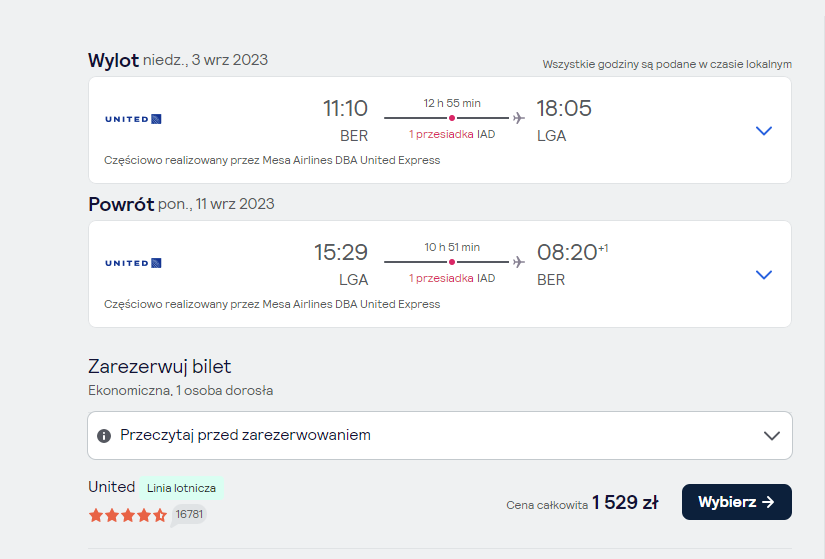Expand return flight details chevron

click(763, 275)
